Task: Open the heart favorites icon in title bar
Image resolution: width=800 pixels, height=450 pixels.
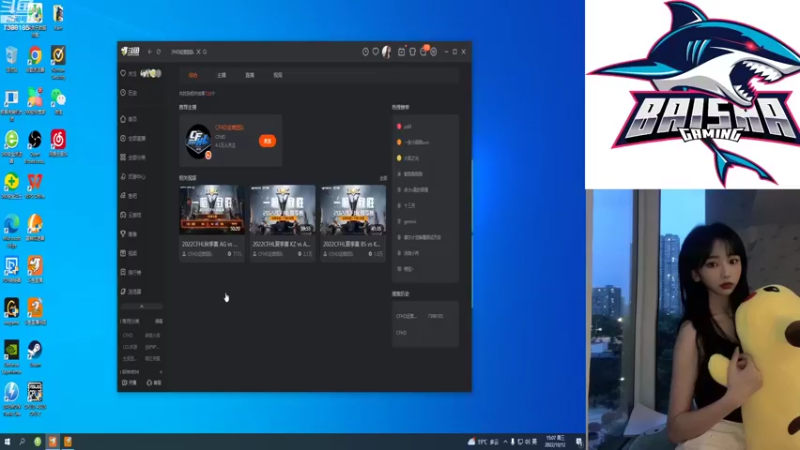Action: [x=376, y=52]
